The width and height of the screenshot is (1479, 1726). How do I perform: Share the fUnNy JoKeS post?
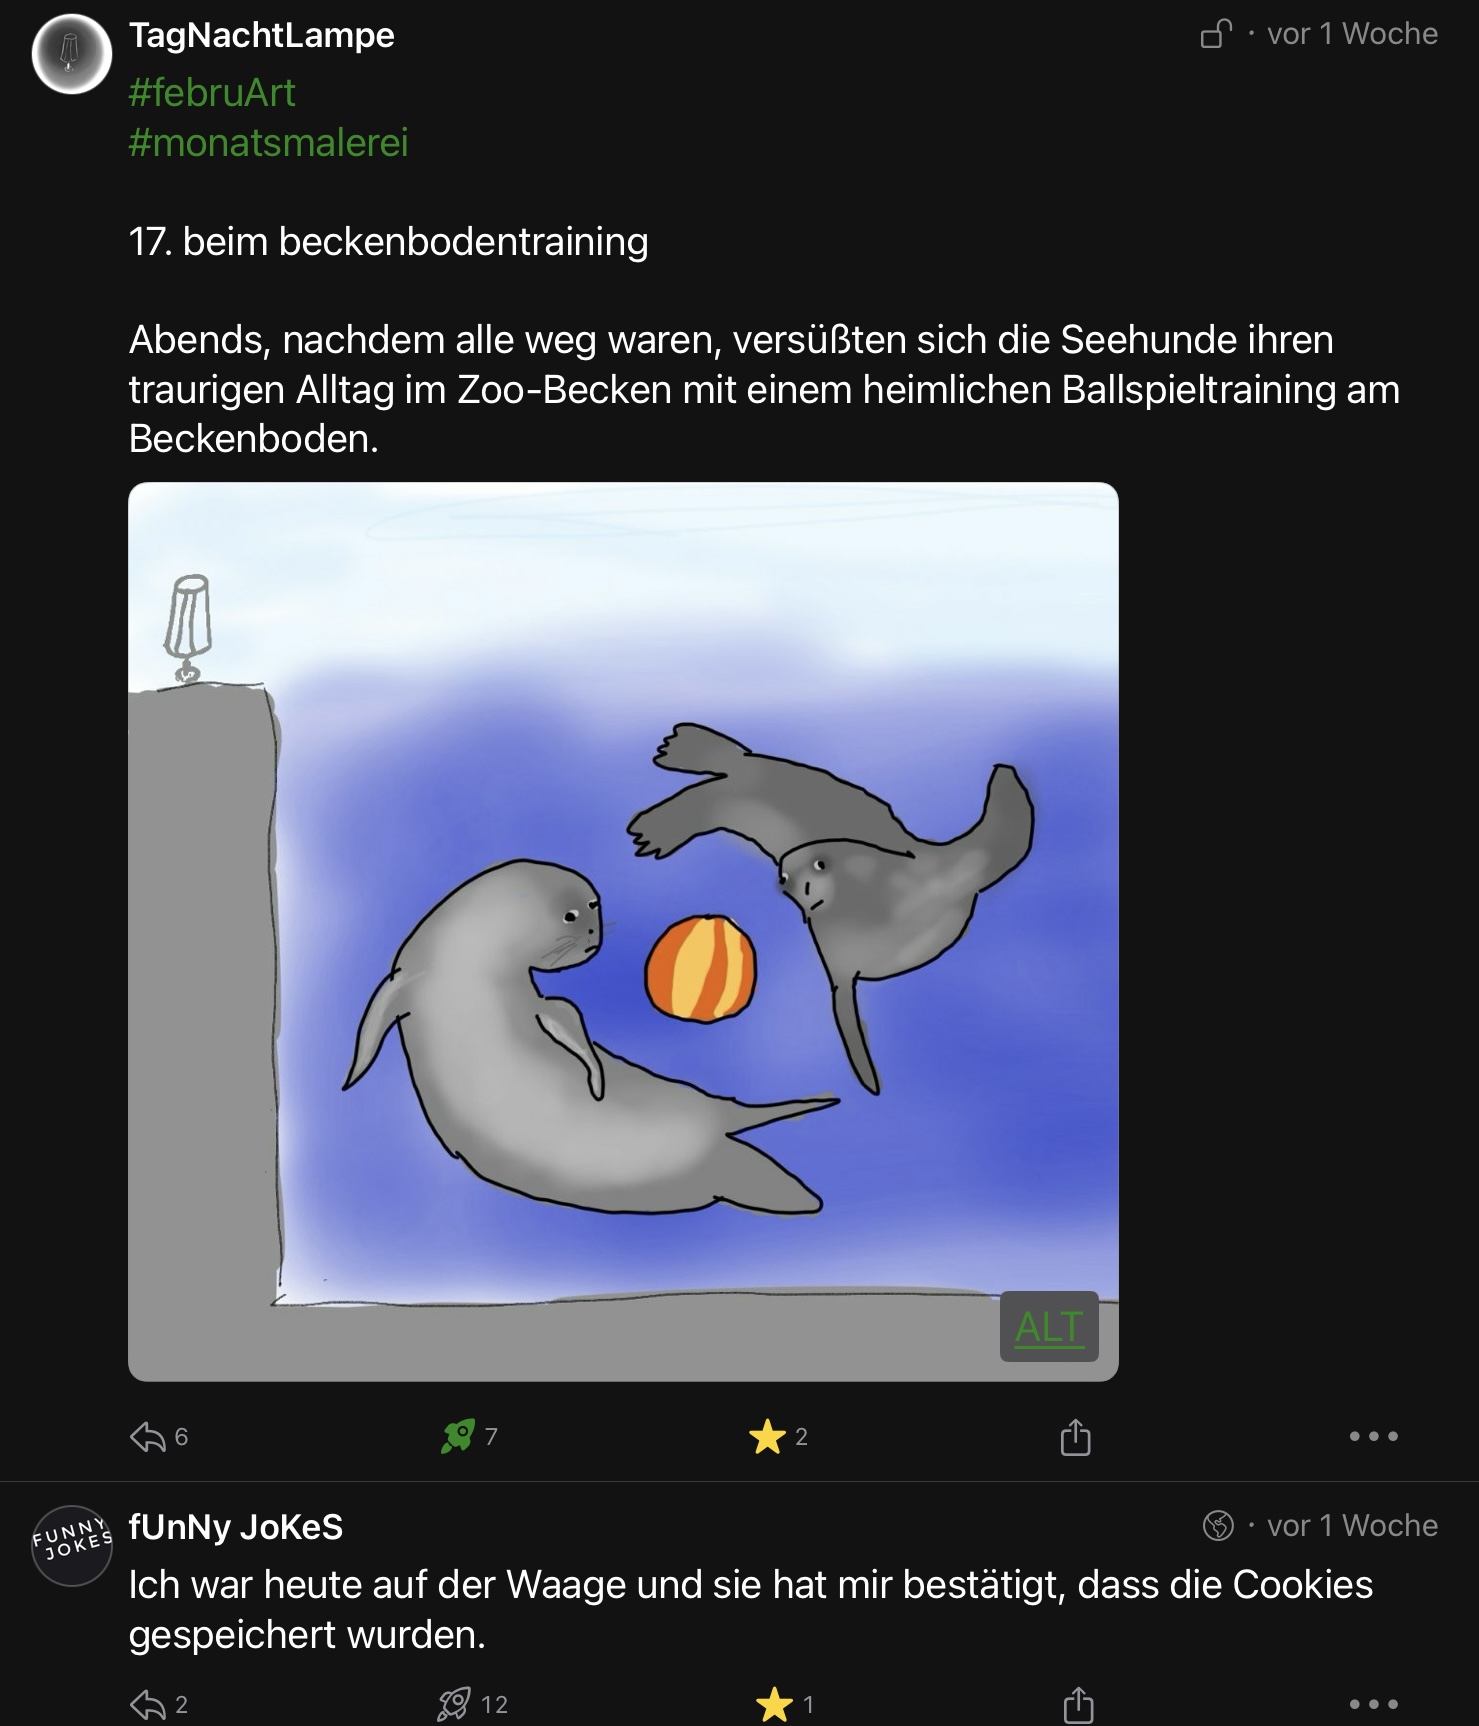pos(1078,1704)
